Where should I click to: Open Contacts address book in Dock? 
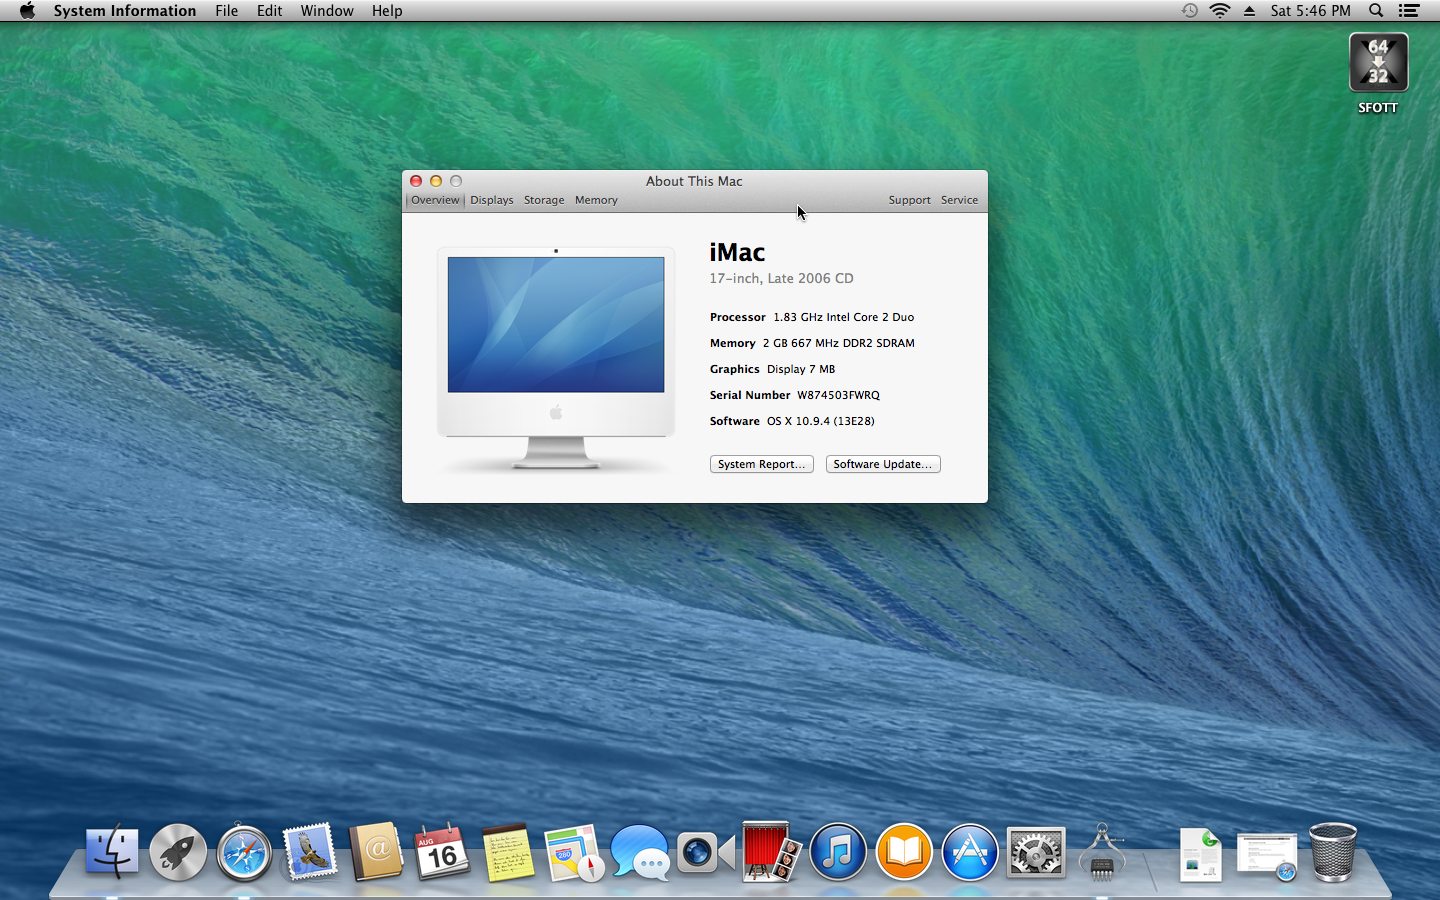[376, 852]
